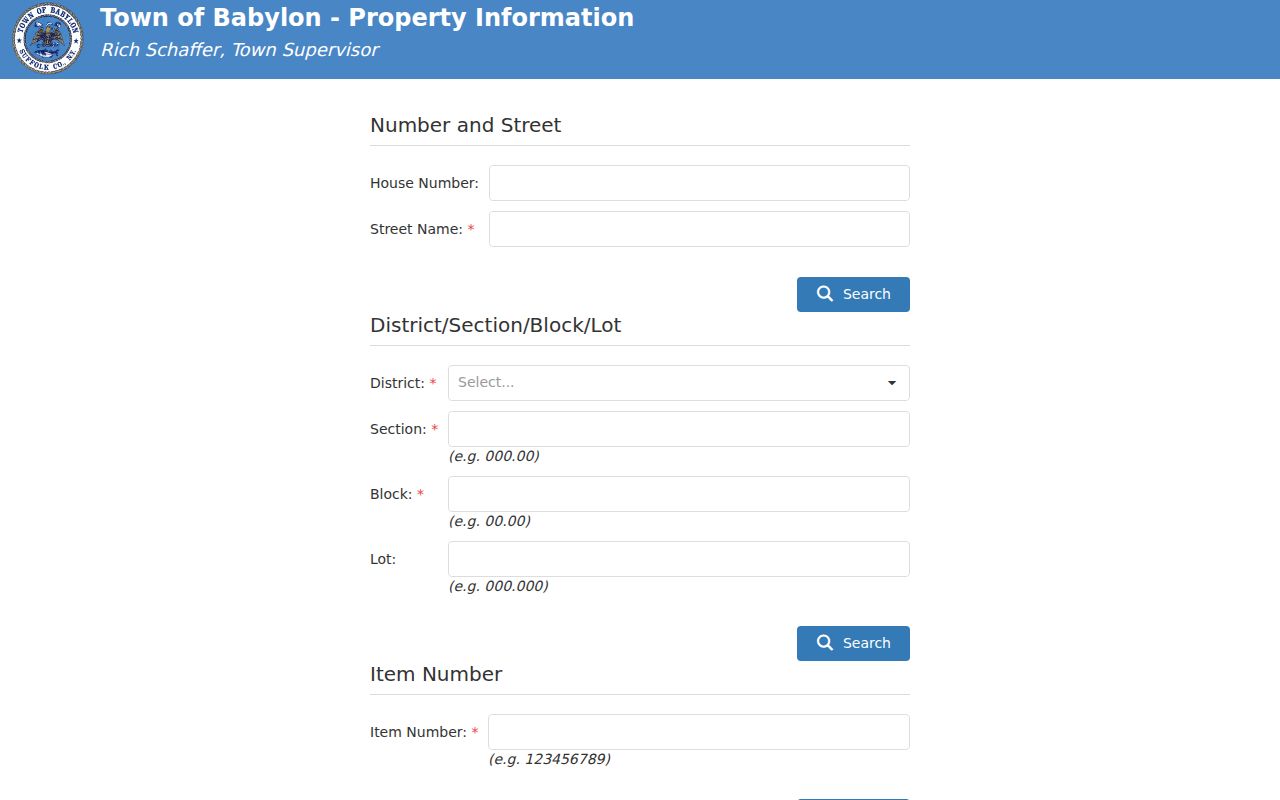Click the 'District/Section/Block/Lot' heading
Viewport: 1280px width, 800px height.
point(496,325)
